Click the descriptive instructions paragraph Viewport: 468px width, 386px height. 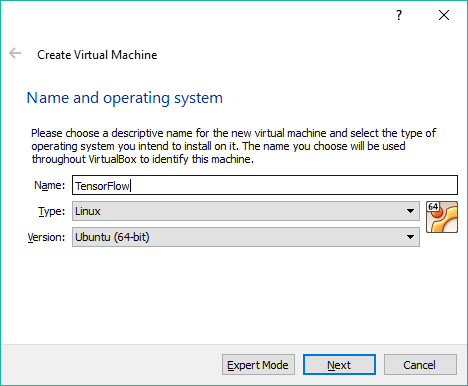(x=233, y=146)
